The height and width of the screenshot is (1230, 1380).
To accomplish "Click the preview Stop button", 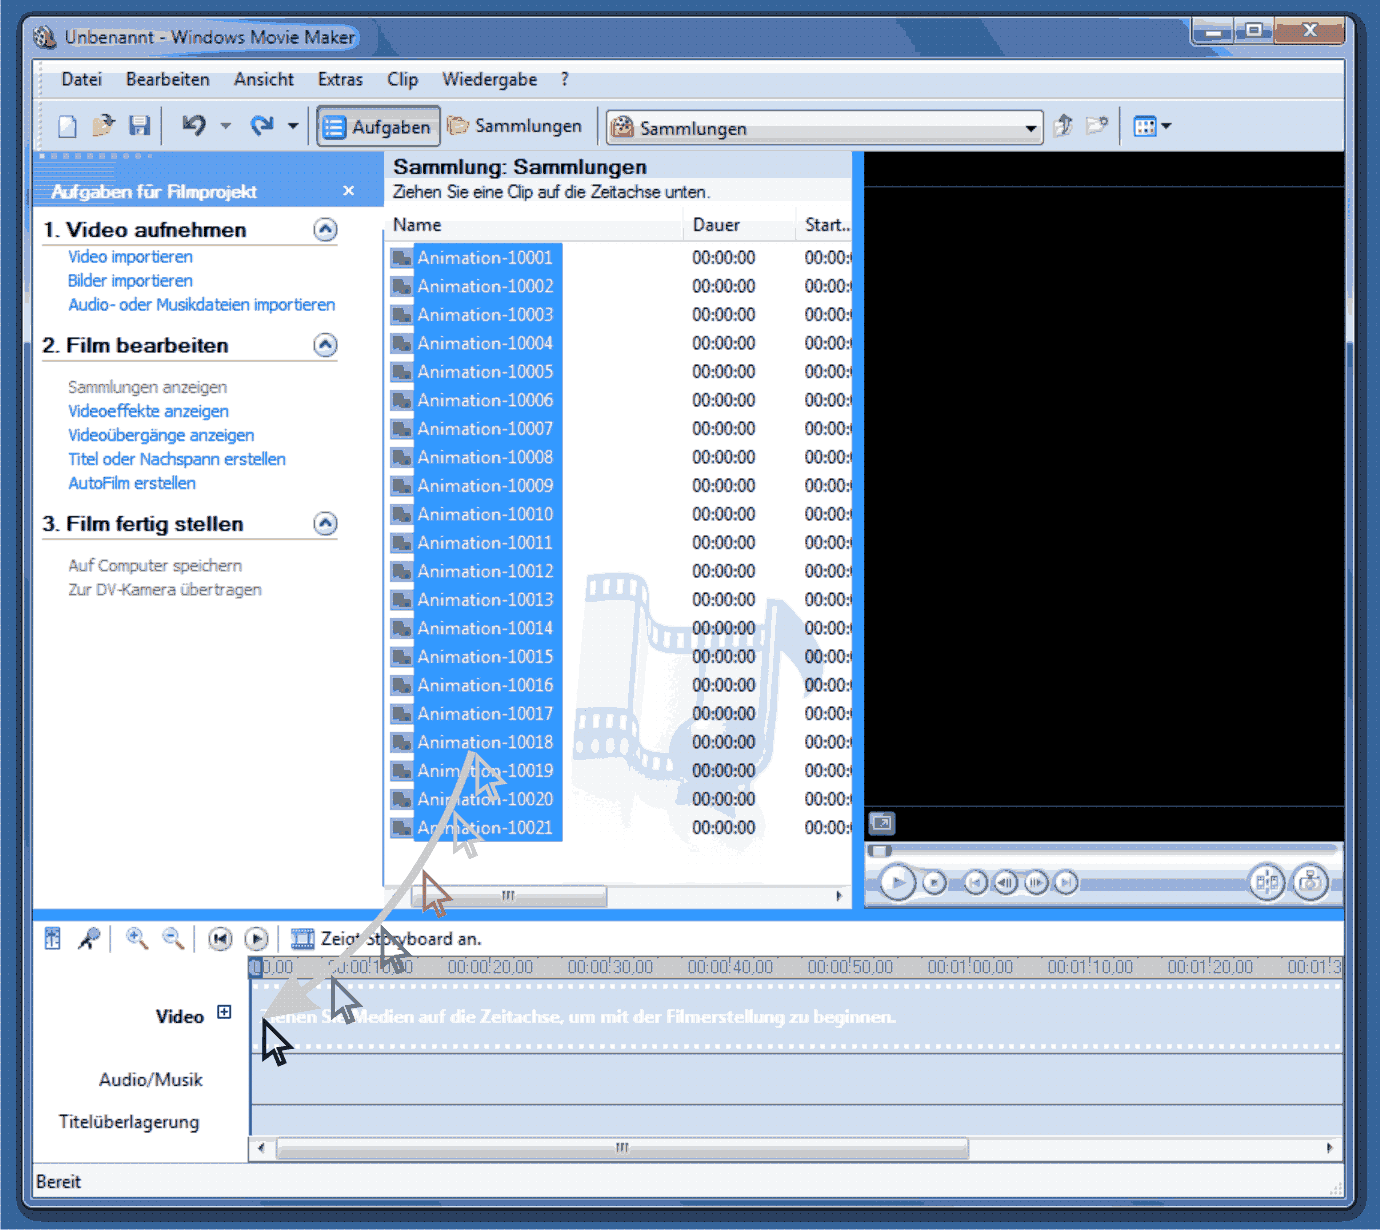I will point(934,883).
